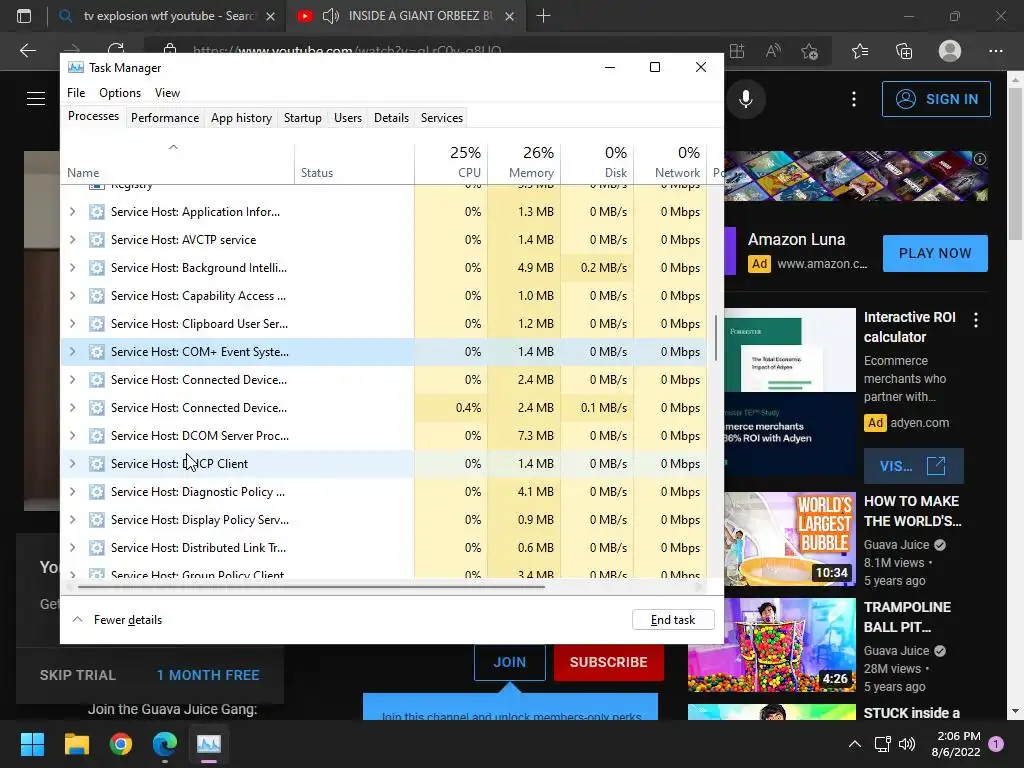Open YouTube settings three-dot menu

pyautogui.click(x=854, y=99)
